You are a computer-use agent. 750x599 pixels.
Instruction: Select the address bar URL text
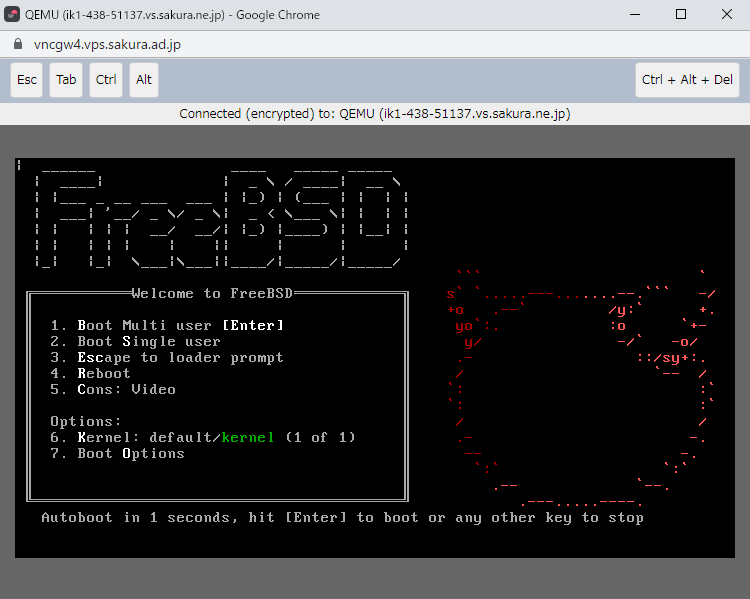[107, 45]
